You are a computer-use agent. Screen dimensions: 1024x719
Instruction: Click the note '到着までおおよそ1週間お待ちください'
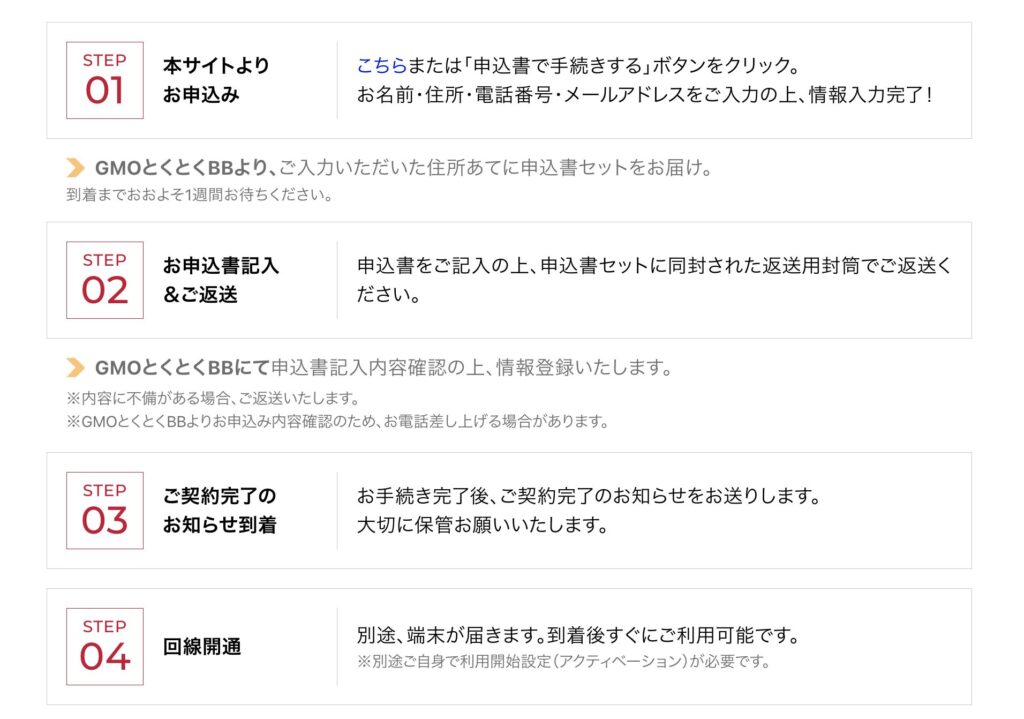click(199, 195)
